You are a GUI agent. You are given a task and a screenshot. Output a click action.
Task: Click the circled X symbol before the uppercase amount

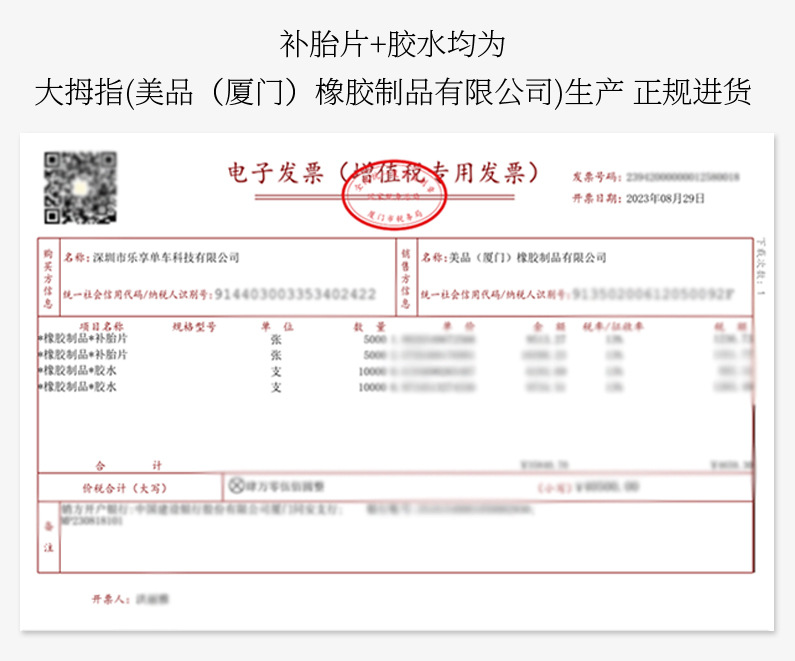pyautogui.click(x=236, y=486)
